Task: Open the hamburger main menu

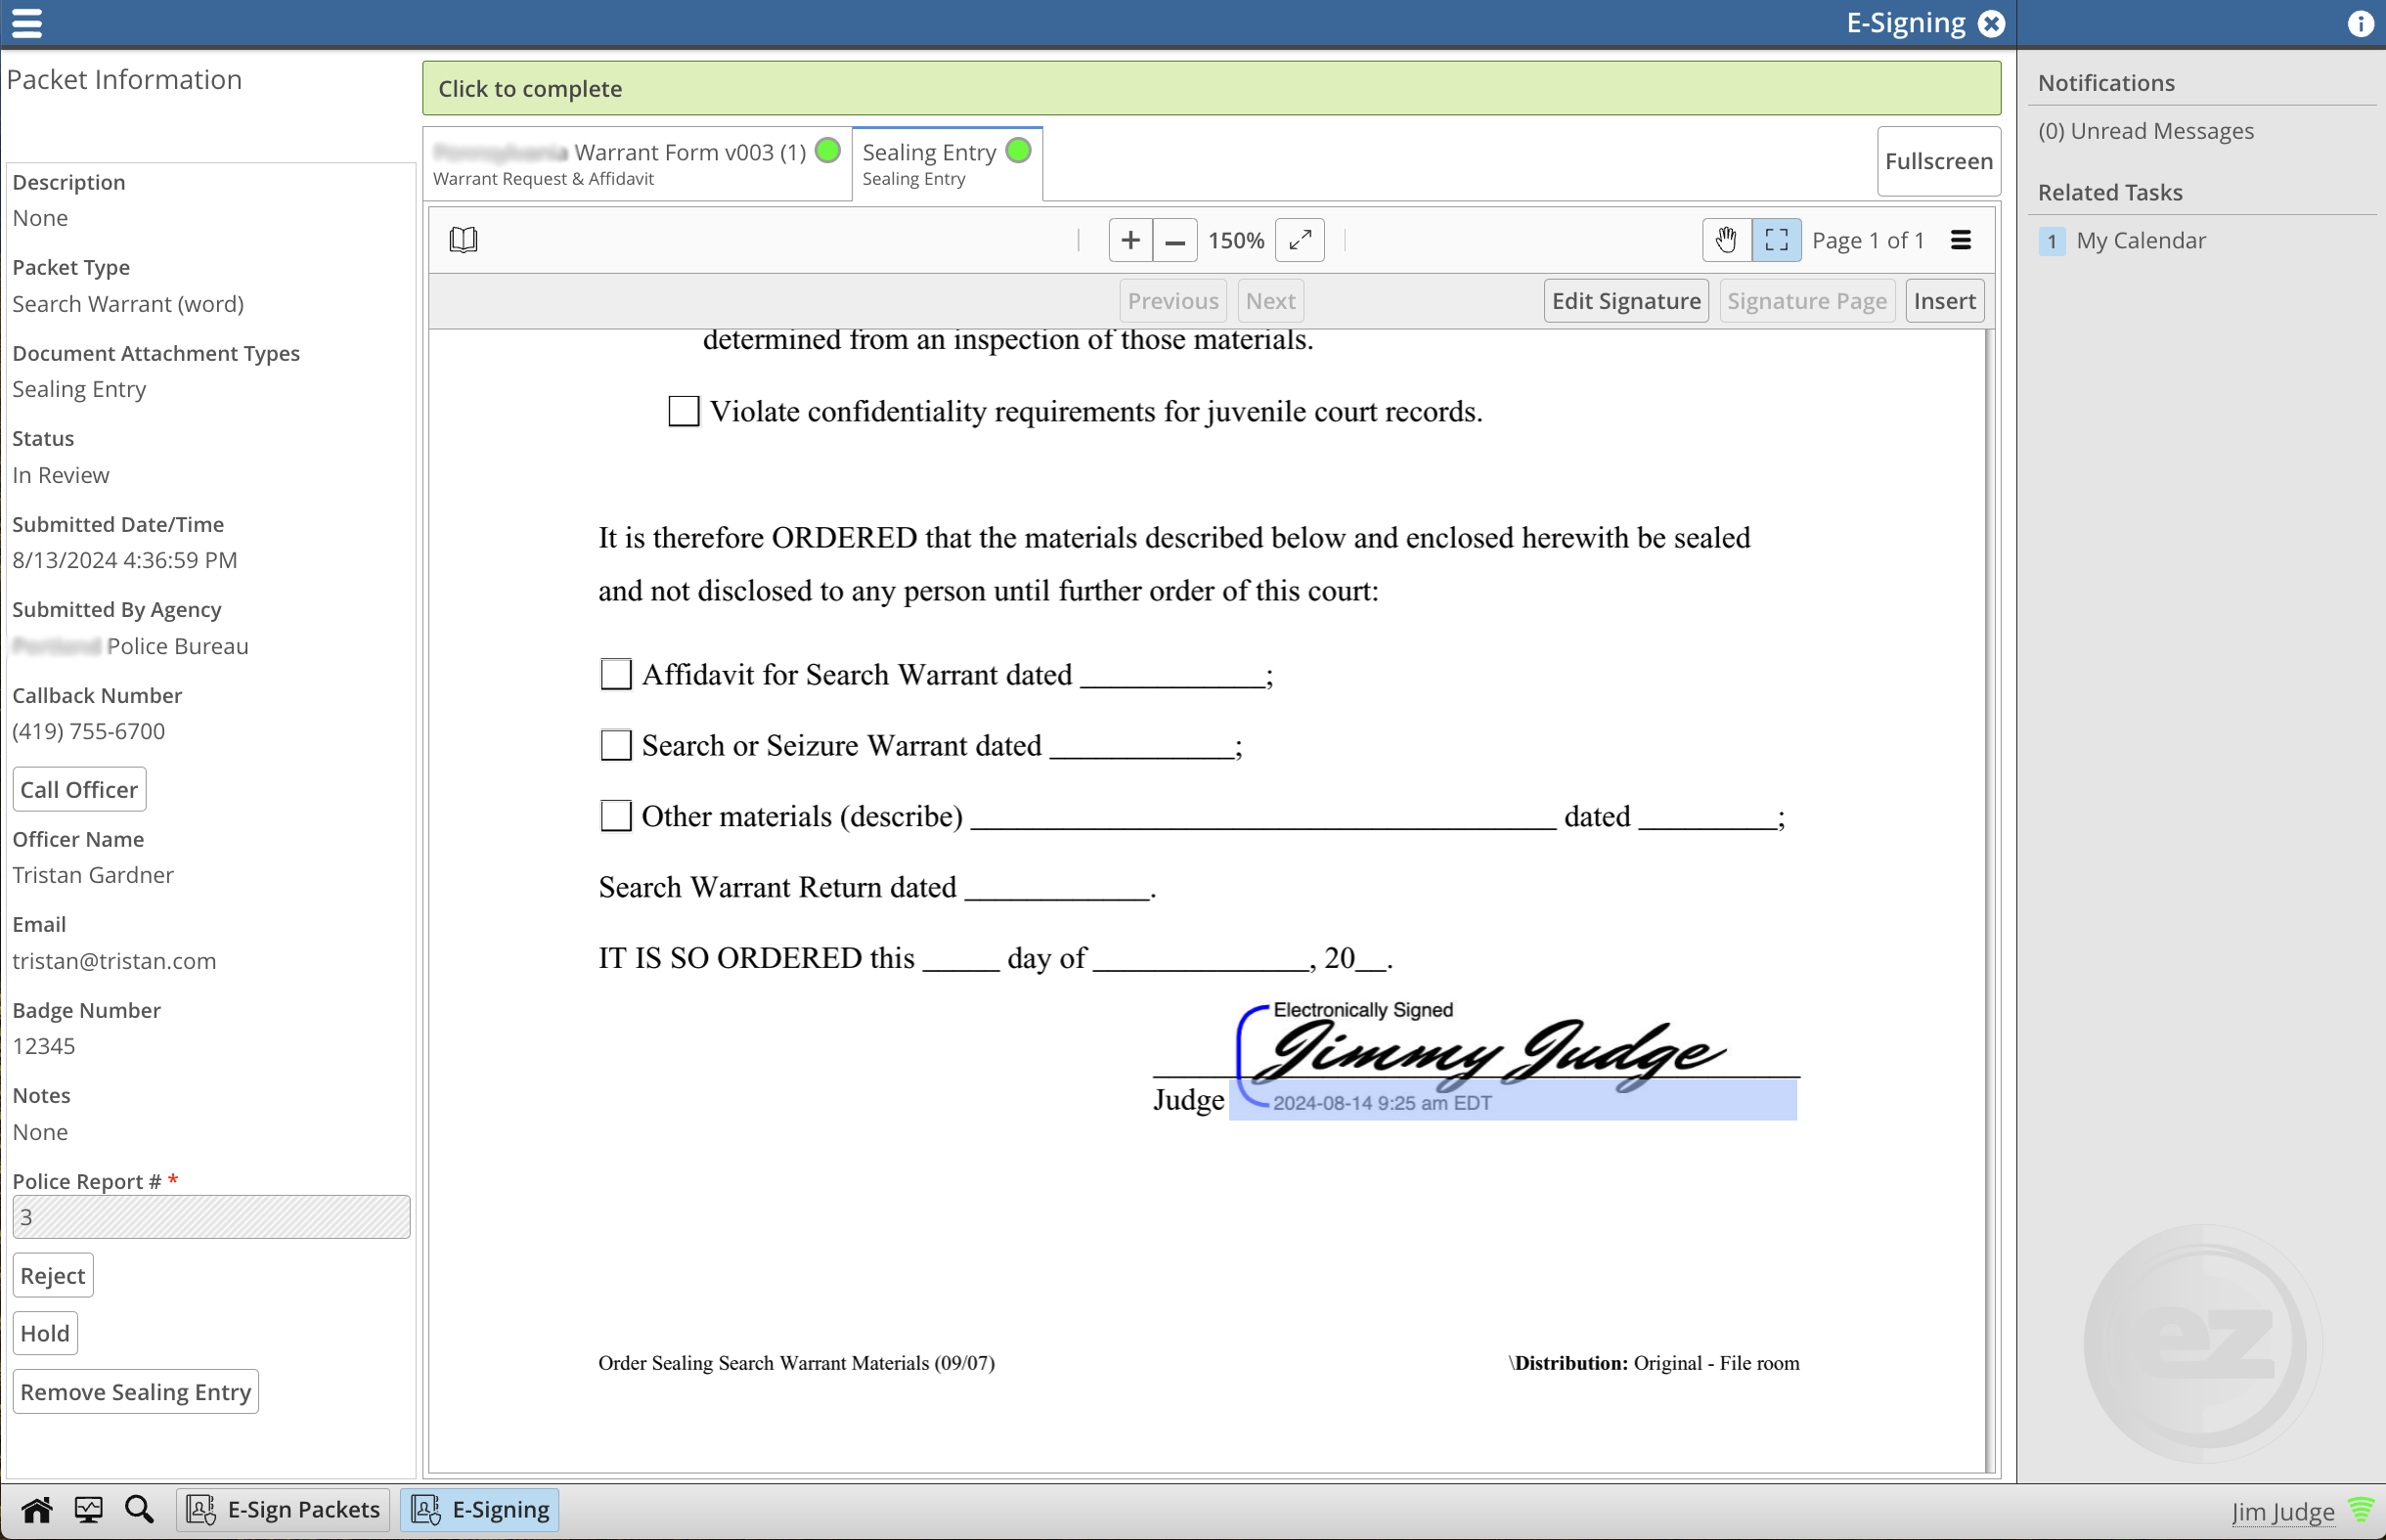Action: coord(27,22)
